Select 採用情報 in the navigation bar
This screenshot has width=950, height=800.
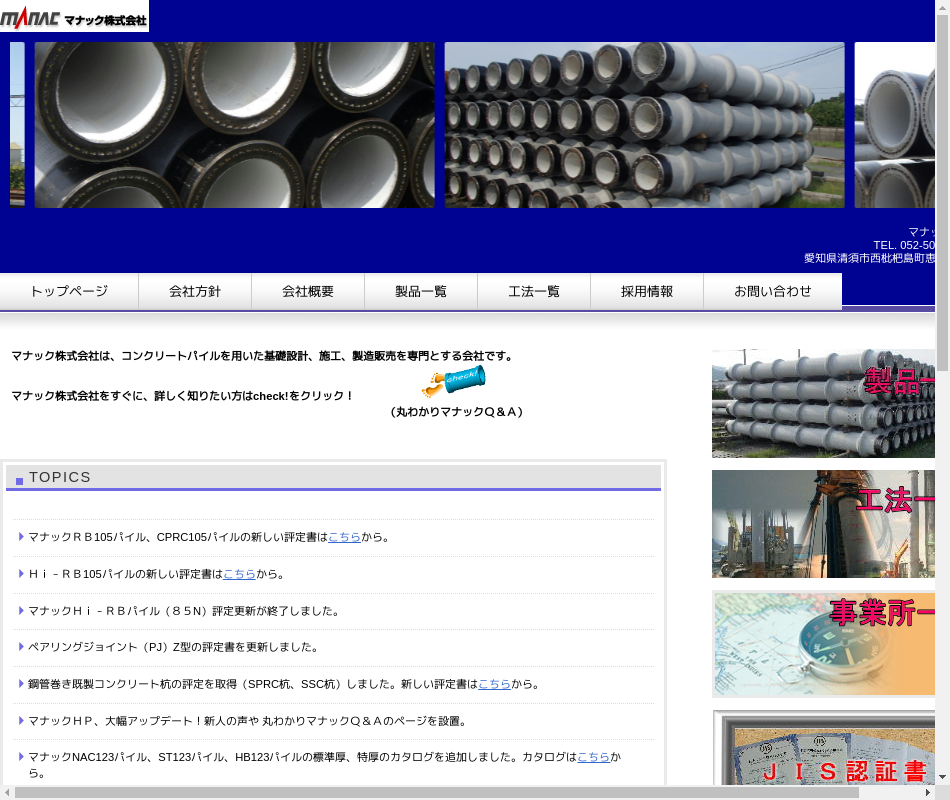[647, 292]
